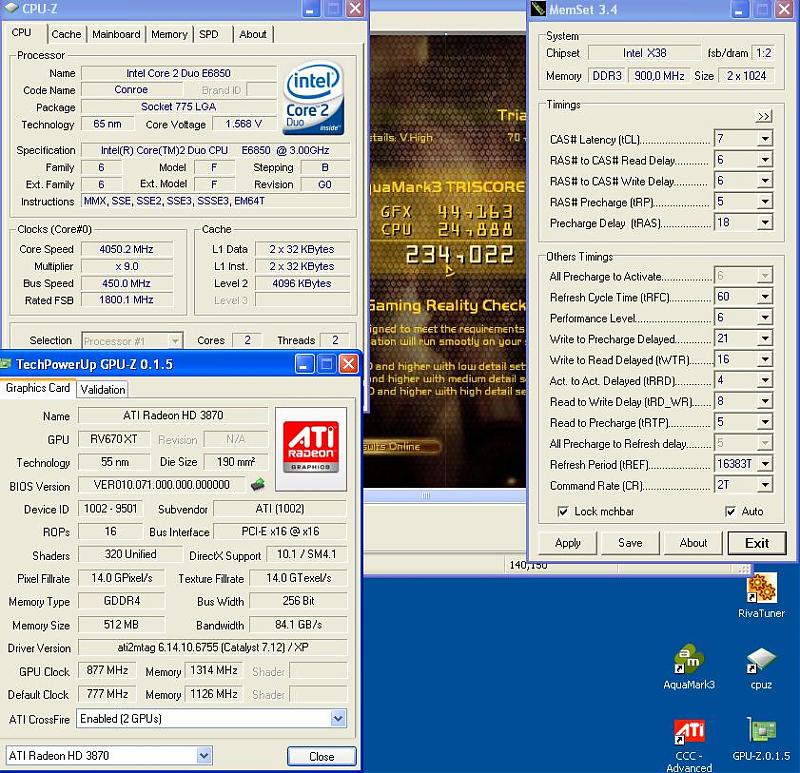This screenshot has width=800, height=773.
Task: Click the Save button in MemSet
Action: pyautogui.click(x=630, y=543)
